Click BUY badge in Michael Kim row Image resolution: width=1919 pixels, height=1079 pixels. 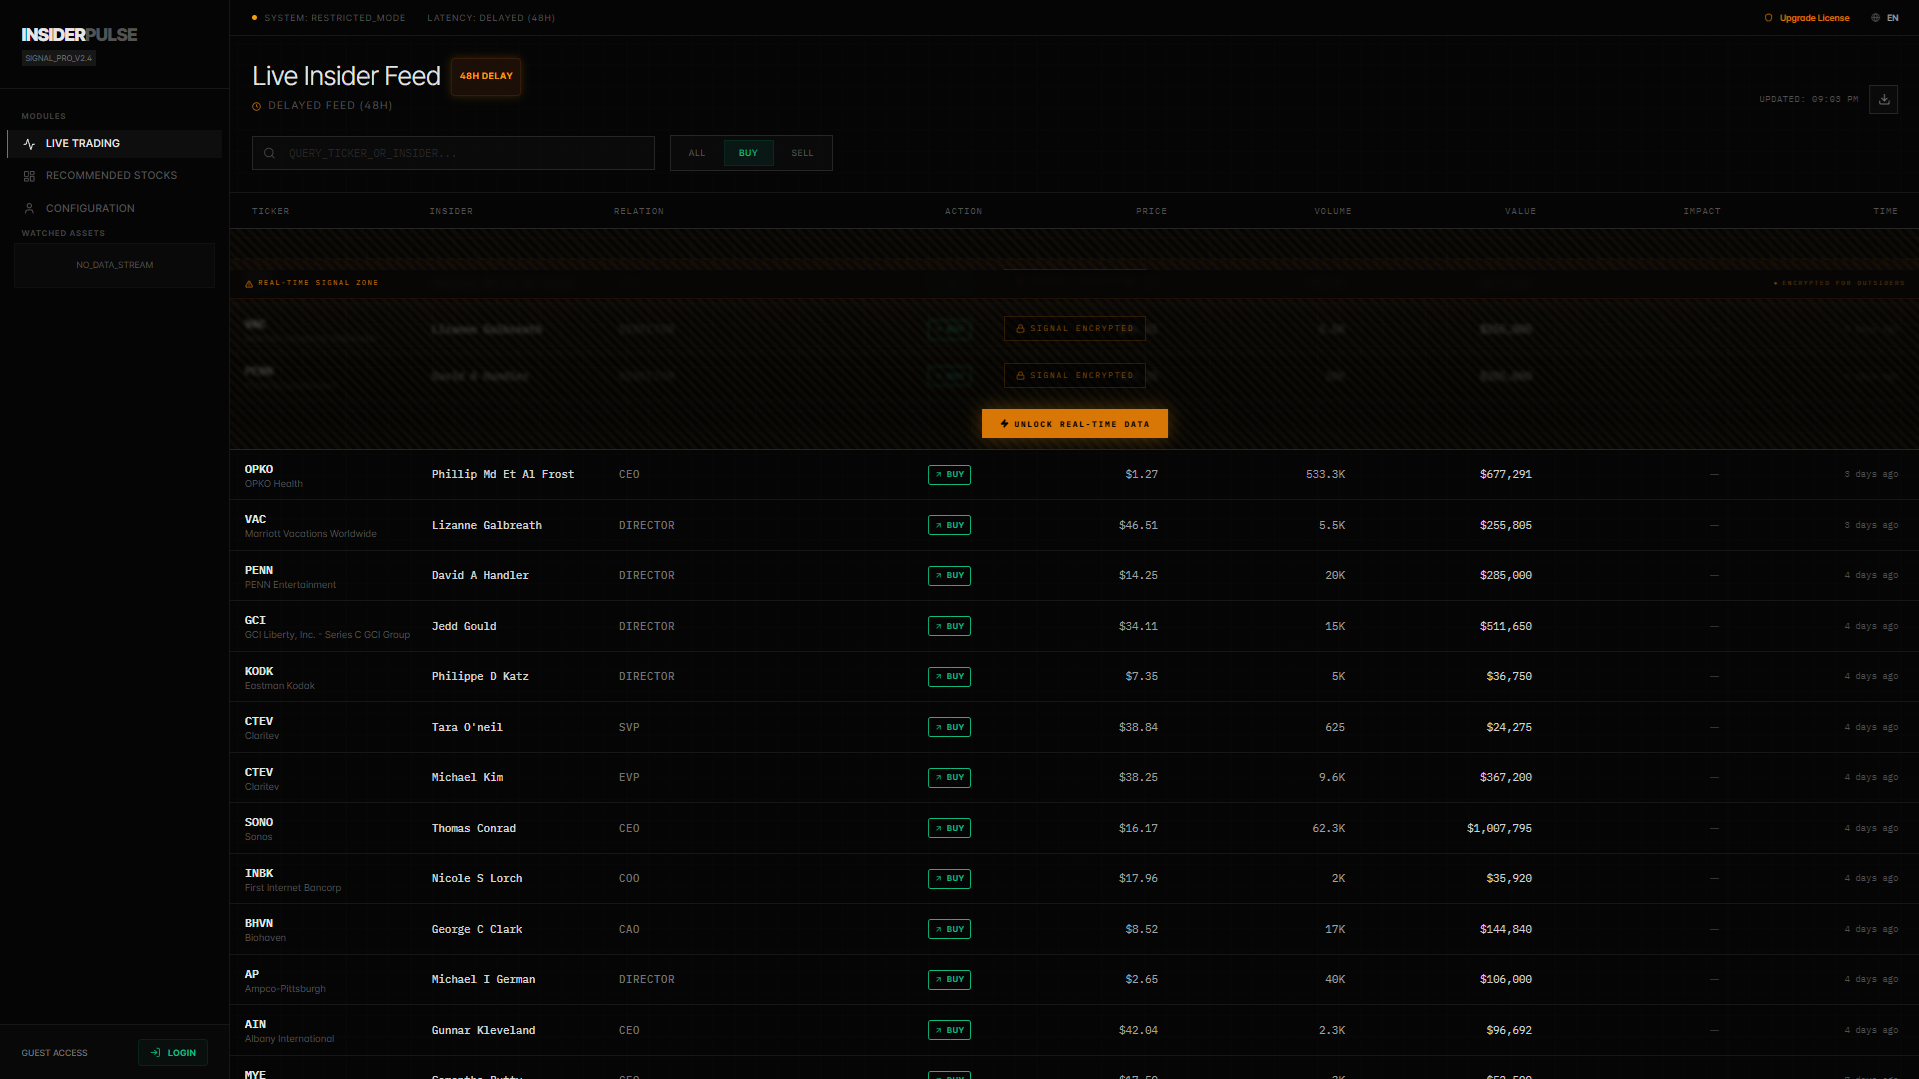[949, 778]
